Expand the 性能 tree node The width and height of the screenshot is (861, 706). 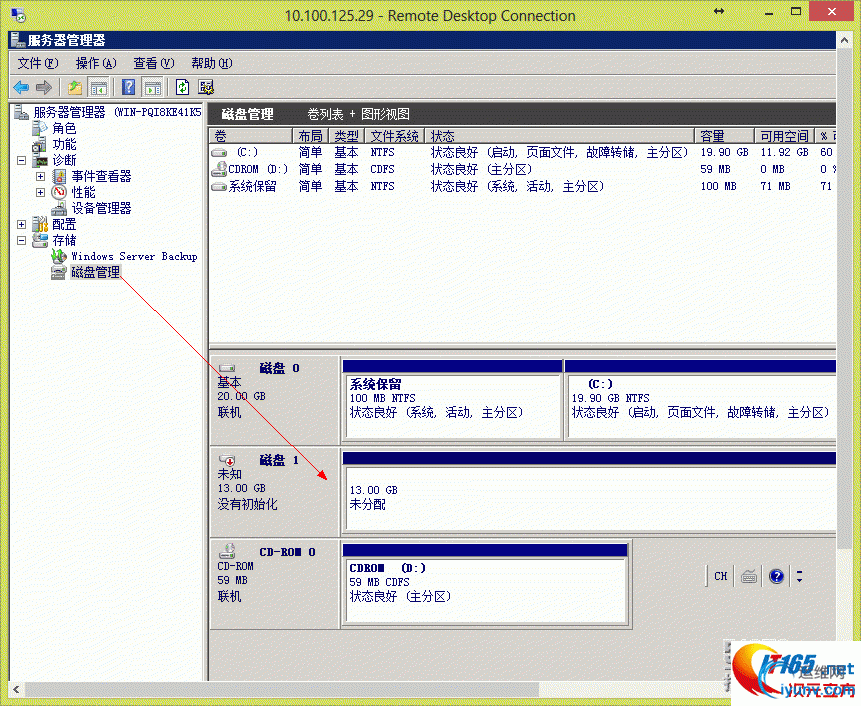[x=40, y=193]
